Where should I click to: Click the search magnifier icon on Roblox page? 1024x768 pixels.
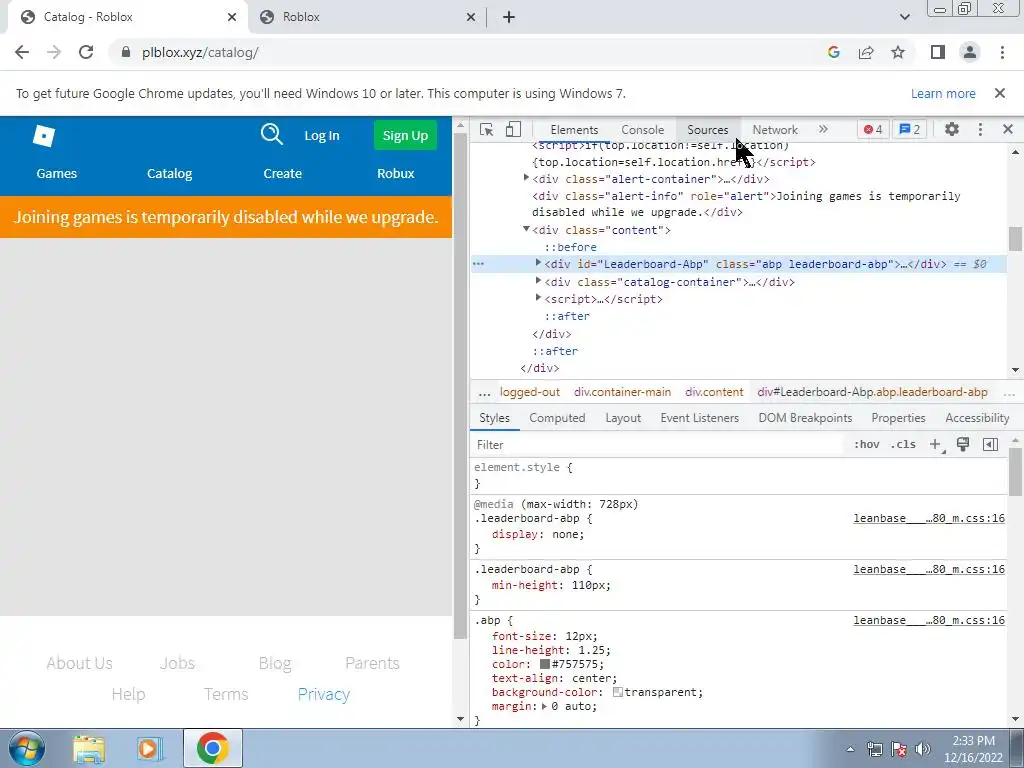(272, 135)
